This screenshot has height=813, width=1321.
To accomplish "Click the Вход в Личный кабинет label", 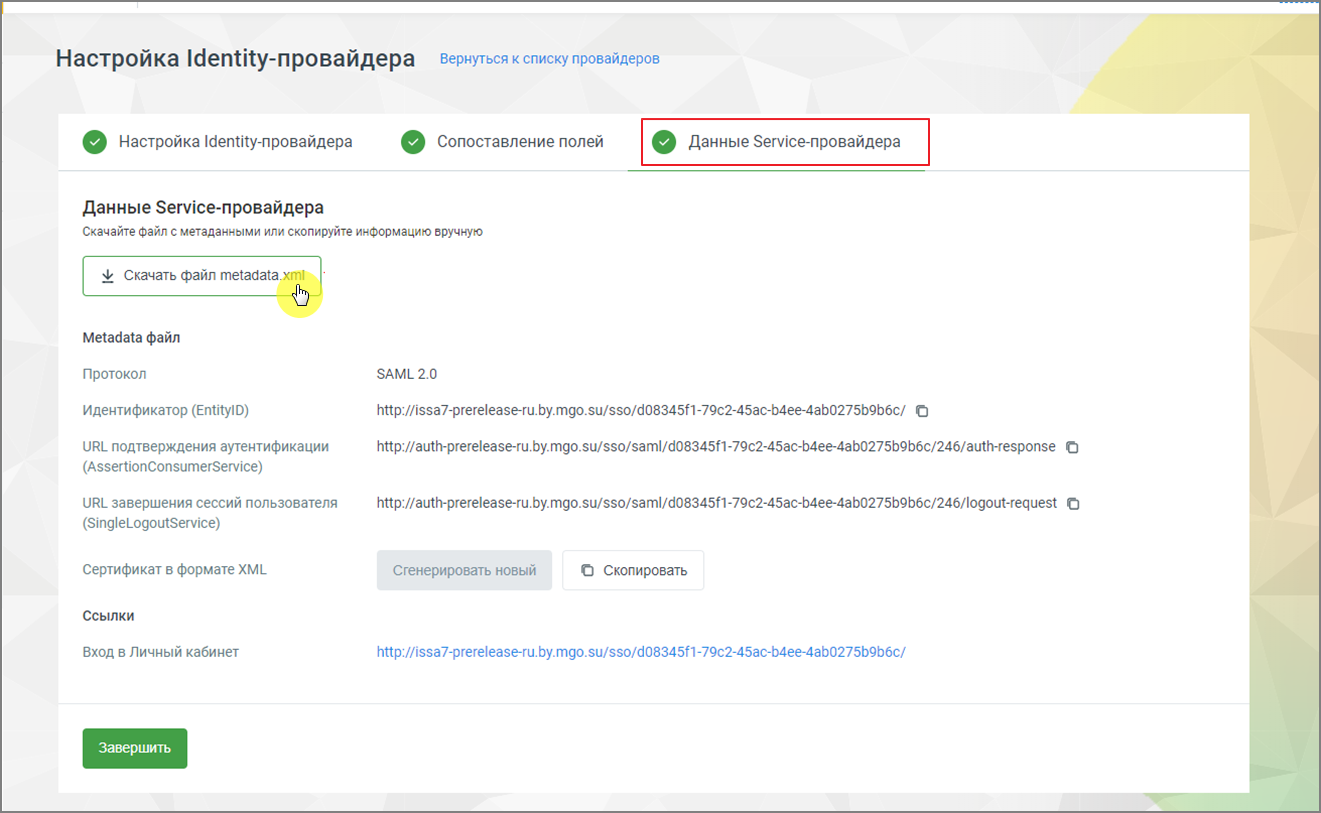I will [x=161, y=652].
